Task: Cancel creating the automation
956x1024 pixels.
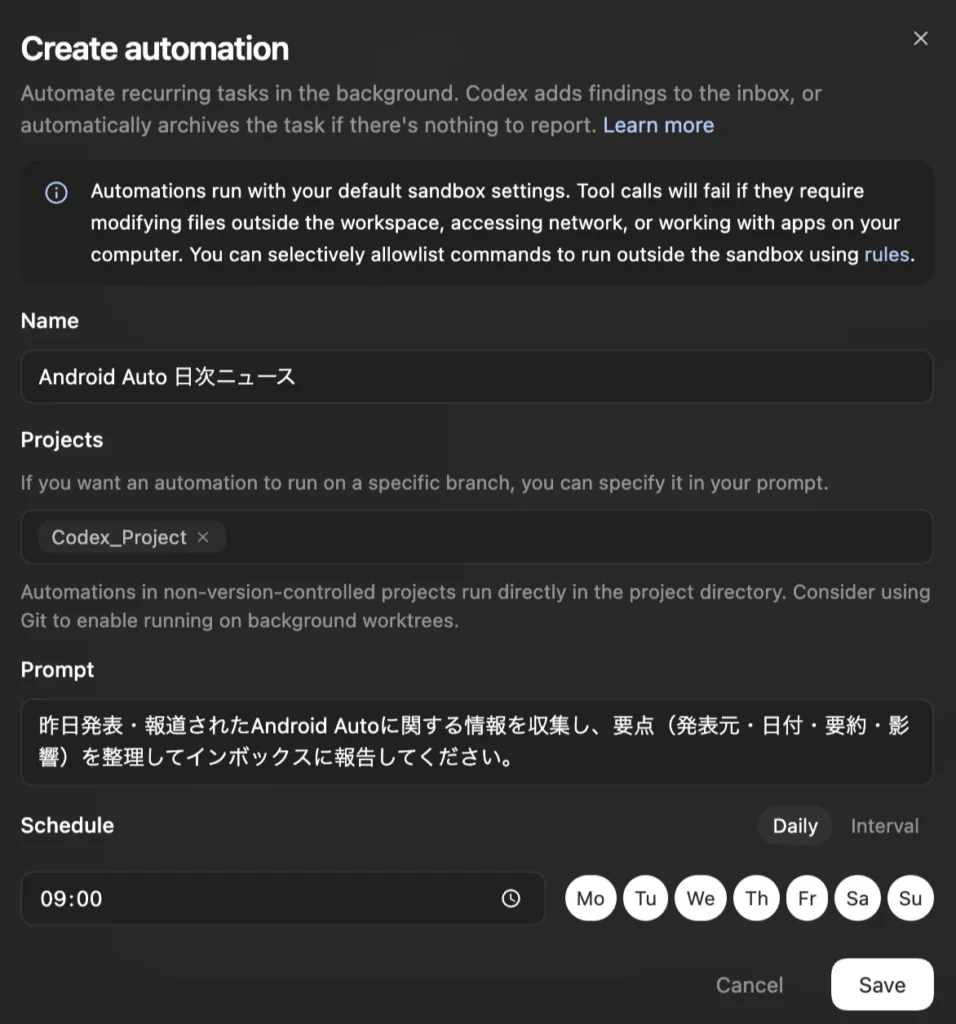Action: point(749,985)
